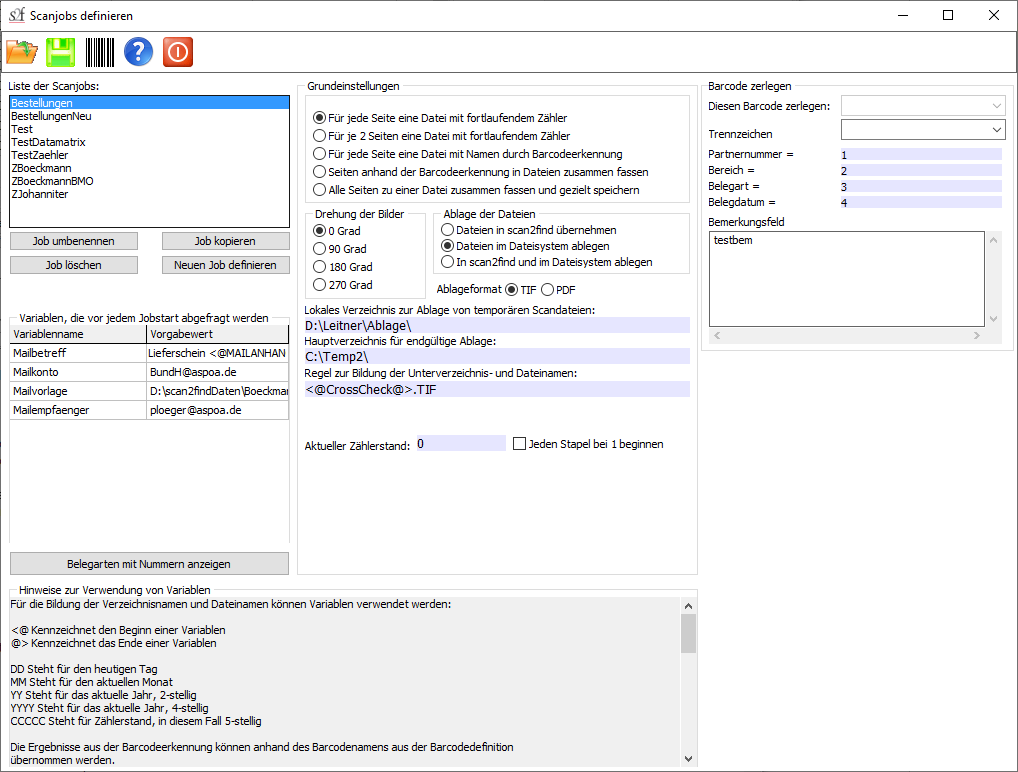
Task: Enable 'Jeden Stapel bei 1 beginnen' checkbox
Action: (588, 444)
